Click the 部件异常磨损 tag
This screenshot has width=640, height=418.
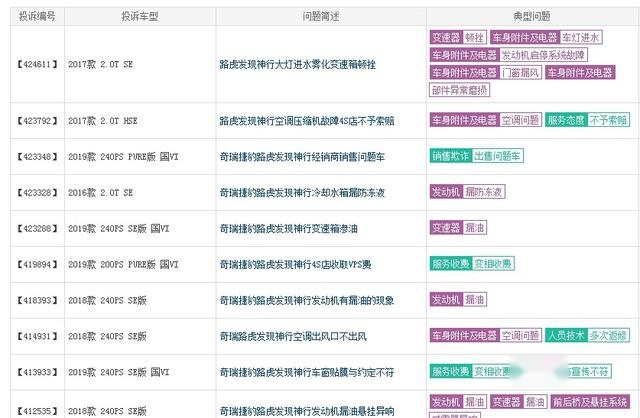tap(460, 90)
